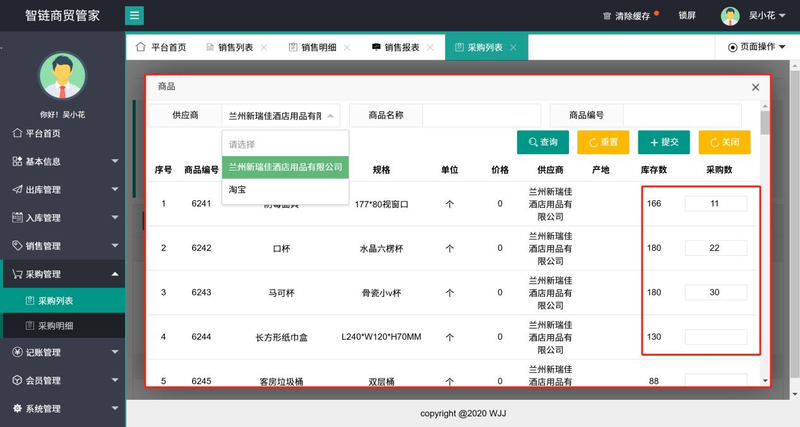The height and width of the screenshot is (427, 800).
Task: Click 清除缓存 in the top bar
Action: pyautogui.click(x=632, y=16)
